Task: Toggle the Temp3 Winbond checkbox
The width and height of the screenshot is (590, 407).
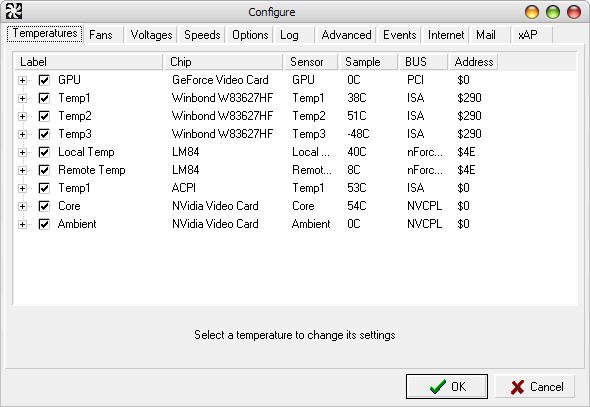Action: (x=44, y=134)
